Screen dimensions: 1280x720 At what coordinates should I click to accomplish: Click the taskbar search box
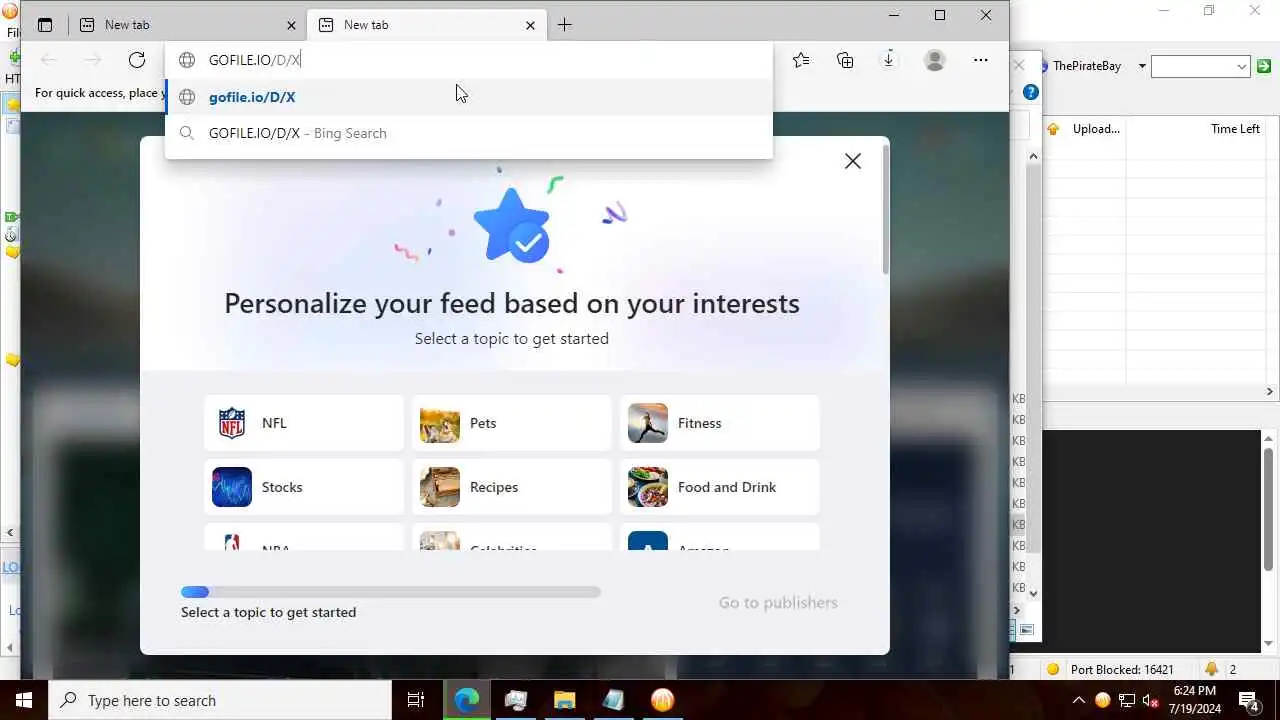[220, 700]
